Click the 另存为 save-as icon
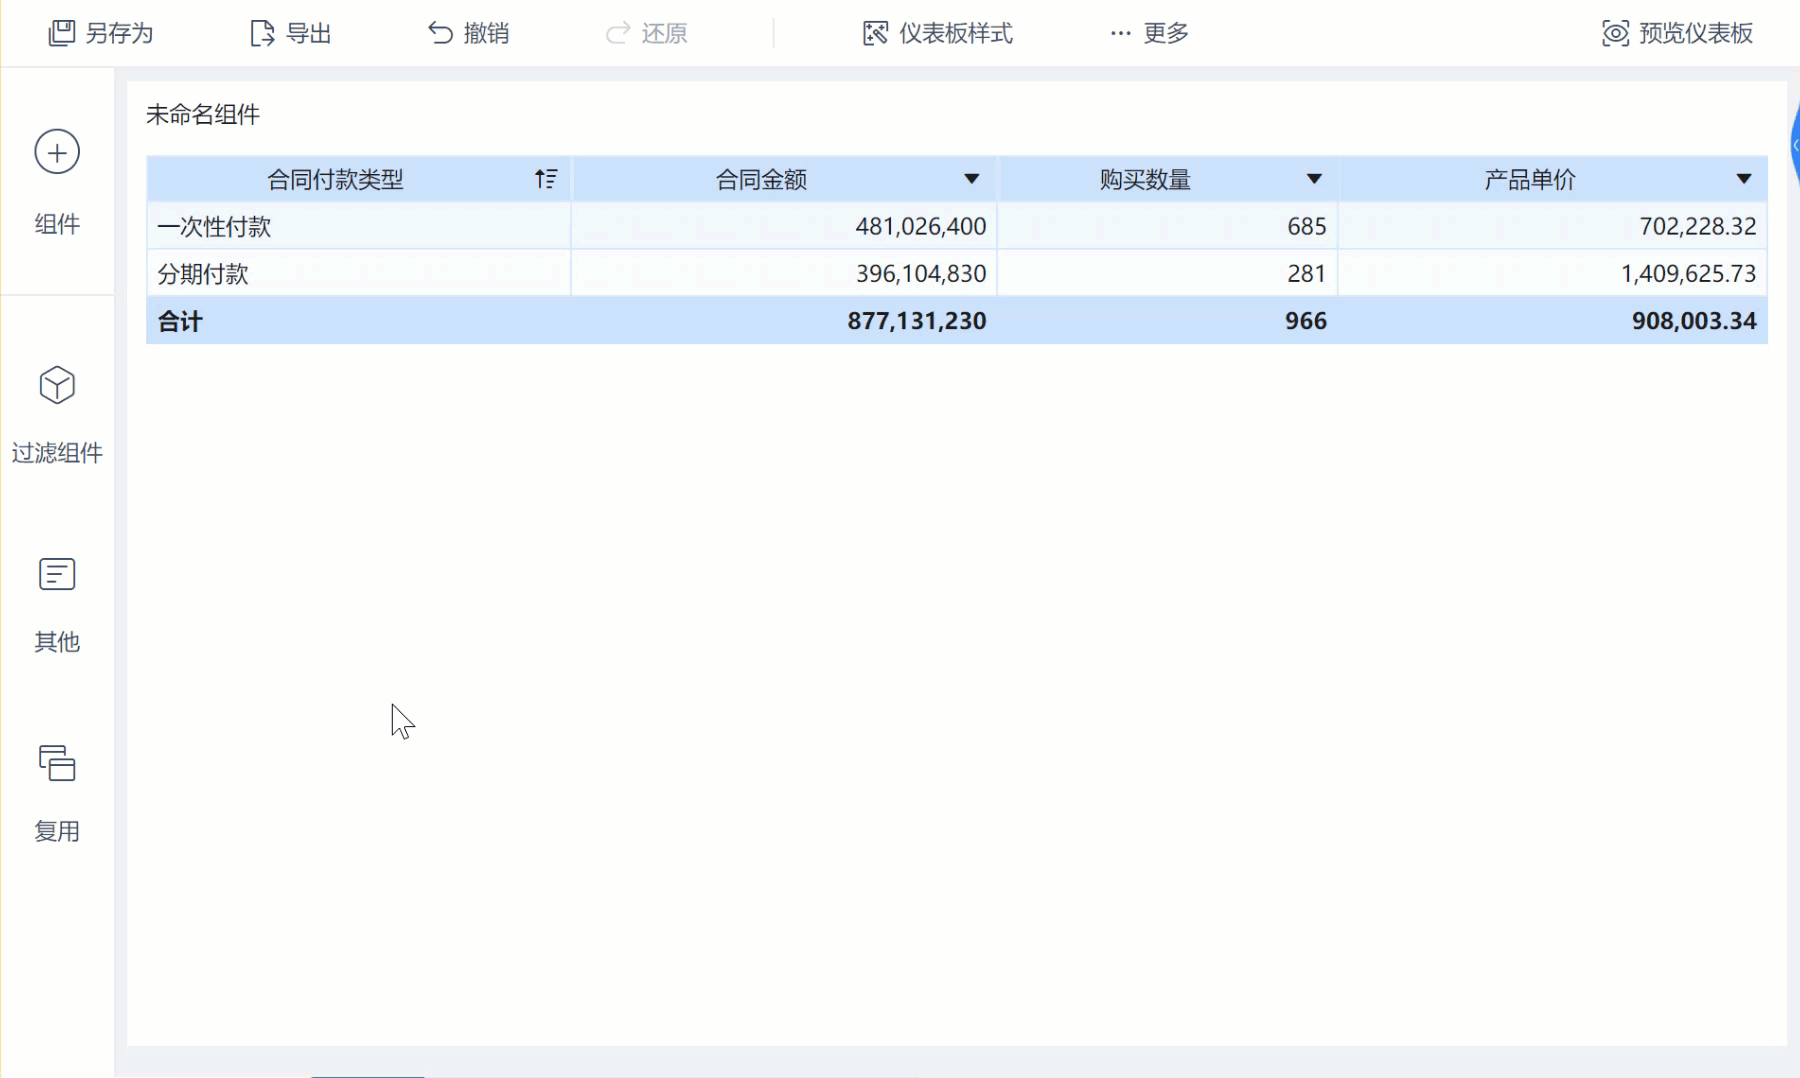 click(62, 33)
